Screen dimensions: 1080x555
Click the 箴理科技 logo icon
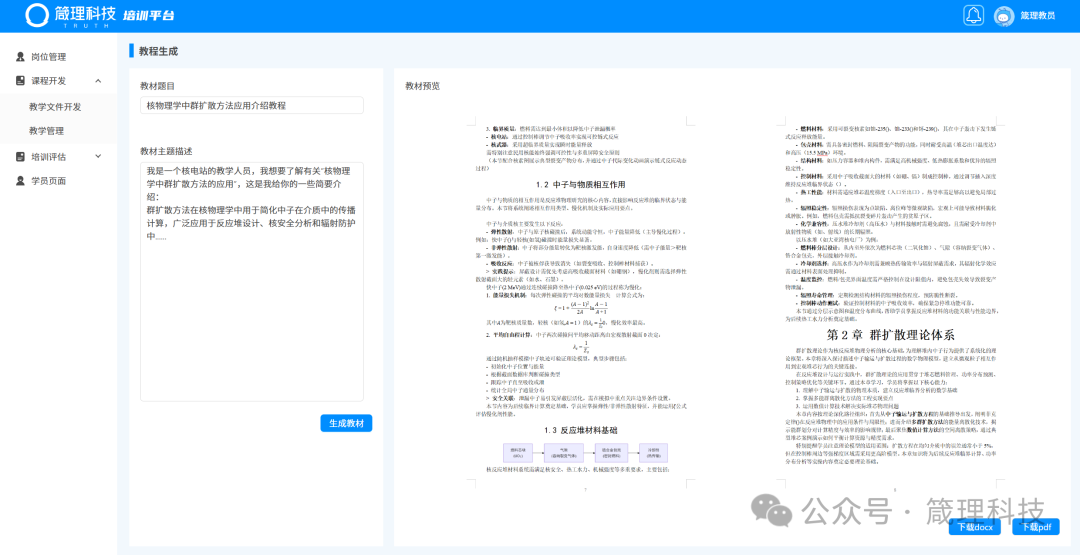point(37,14)
